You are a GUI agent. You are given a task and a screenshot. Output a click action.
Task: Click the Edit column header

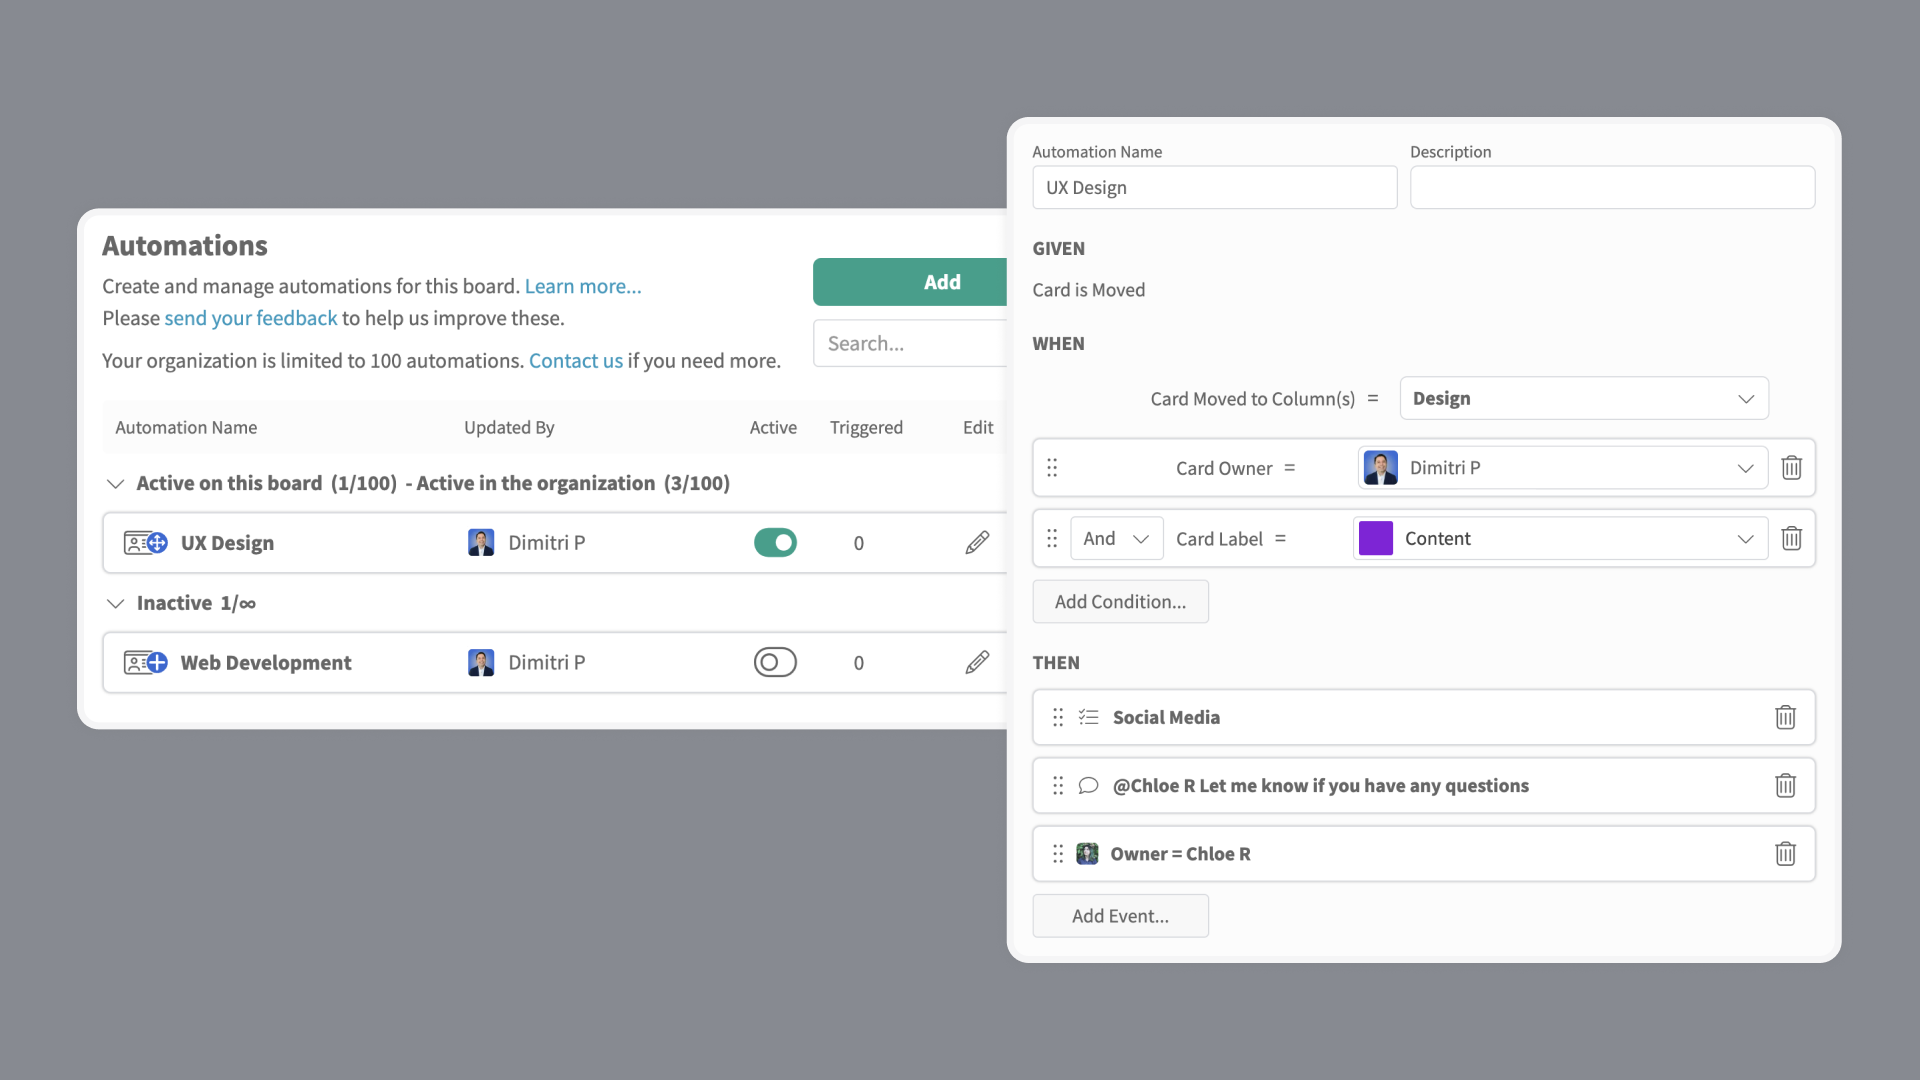pos(978,427)
